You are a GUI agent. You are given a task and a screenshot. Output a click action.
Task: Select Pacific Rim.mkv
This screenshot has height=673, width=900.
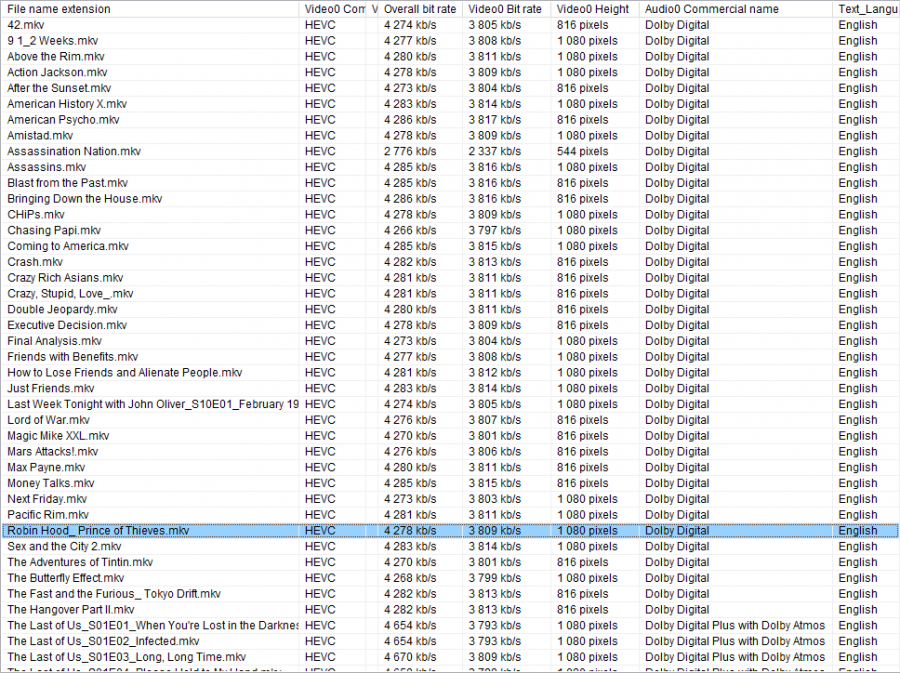(48, 515)
